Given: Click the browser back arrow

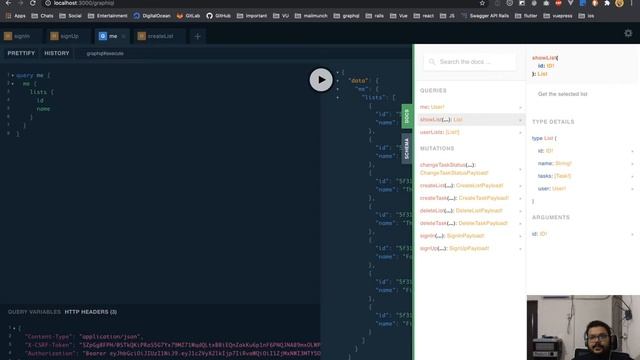Looking at the screenshot, I should tap(9, 3).
